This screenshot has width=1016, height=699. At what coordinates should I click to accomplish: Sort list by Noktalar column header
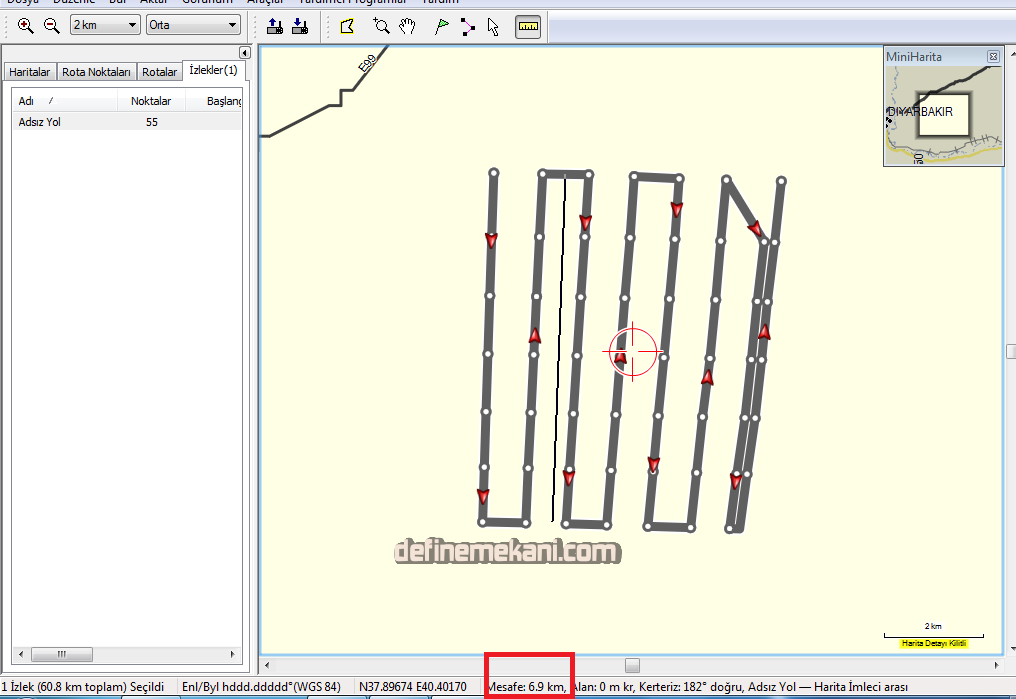point(151,101)
